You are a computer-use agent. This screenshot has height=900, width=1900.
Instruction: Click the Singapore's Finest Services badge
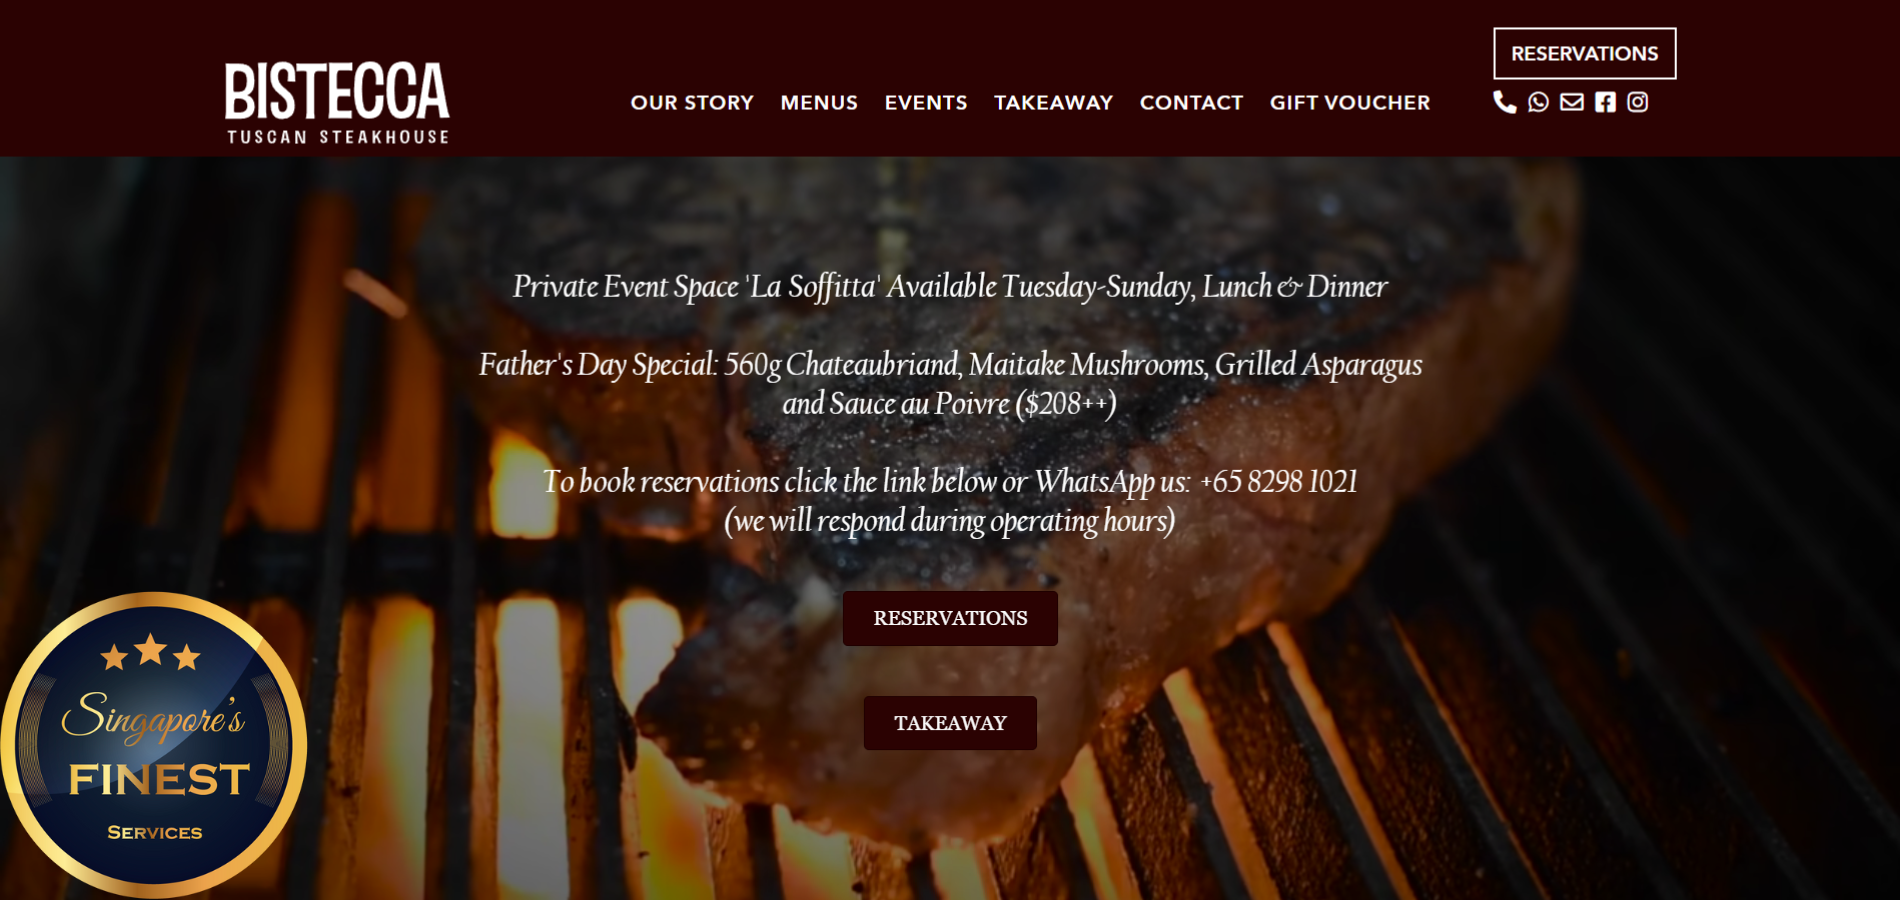tap(153, 745)
